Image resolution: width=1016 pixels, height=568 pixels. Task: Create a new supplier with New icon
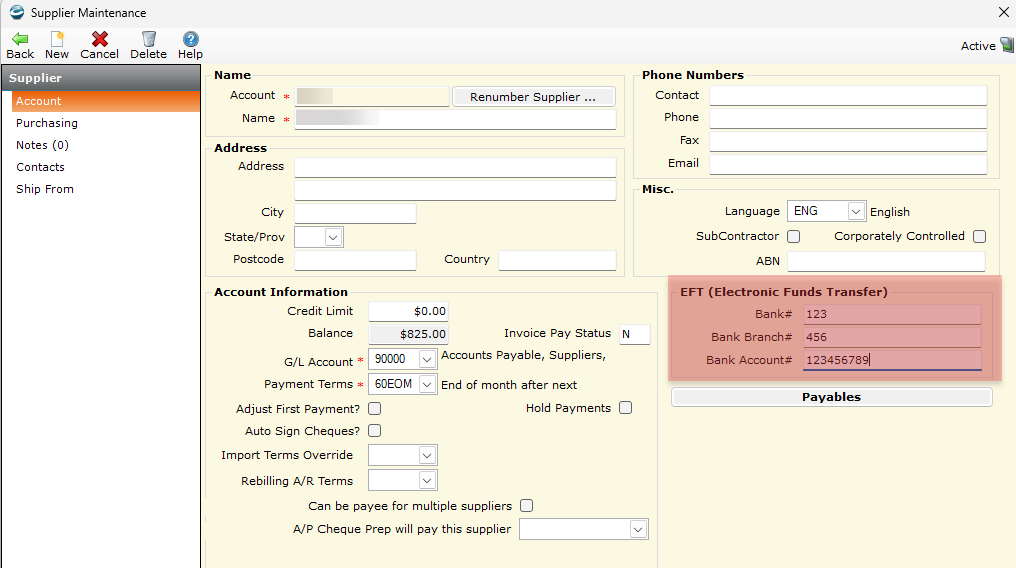coord(57,39)
